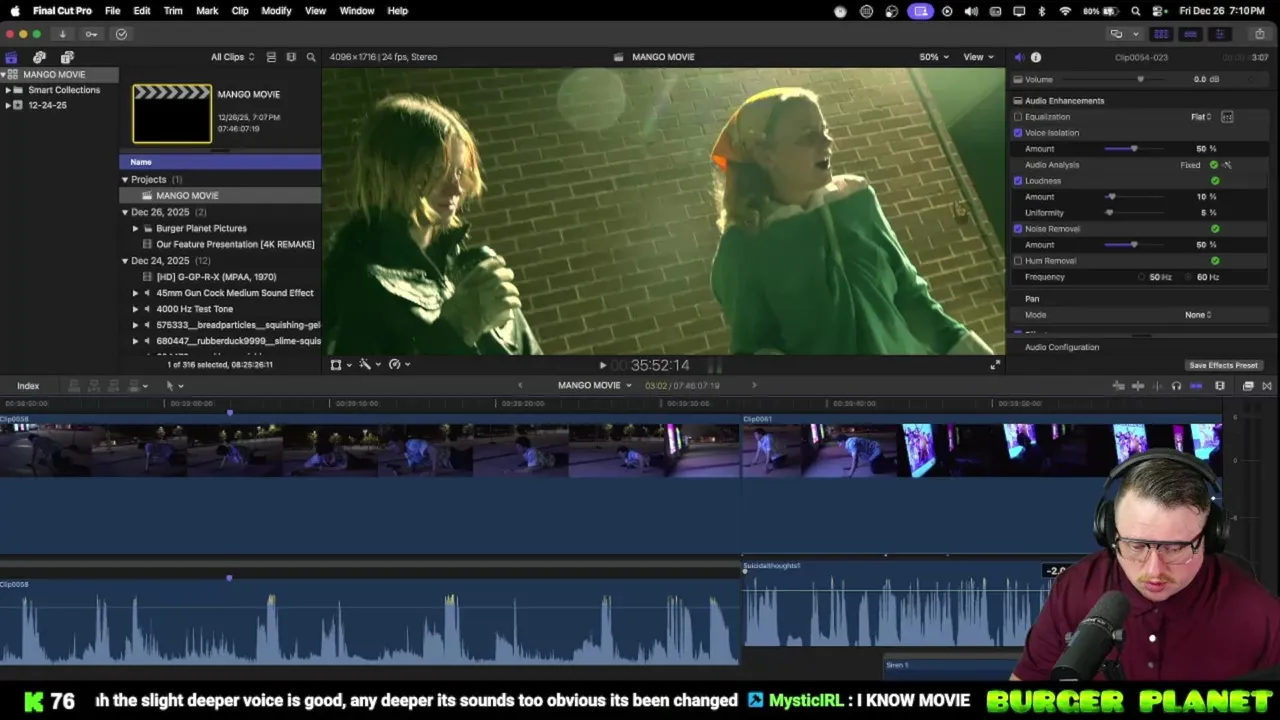The image size is (1280, 720).
Task: Enable the Equalization checkbox
Action: tap(1018, 117)
